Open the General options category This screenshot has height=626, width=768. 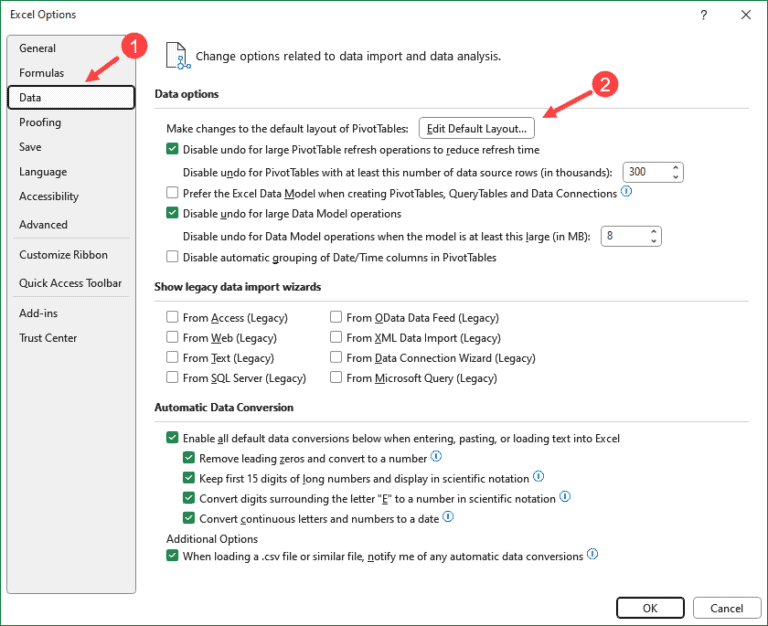[71, 48]
